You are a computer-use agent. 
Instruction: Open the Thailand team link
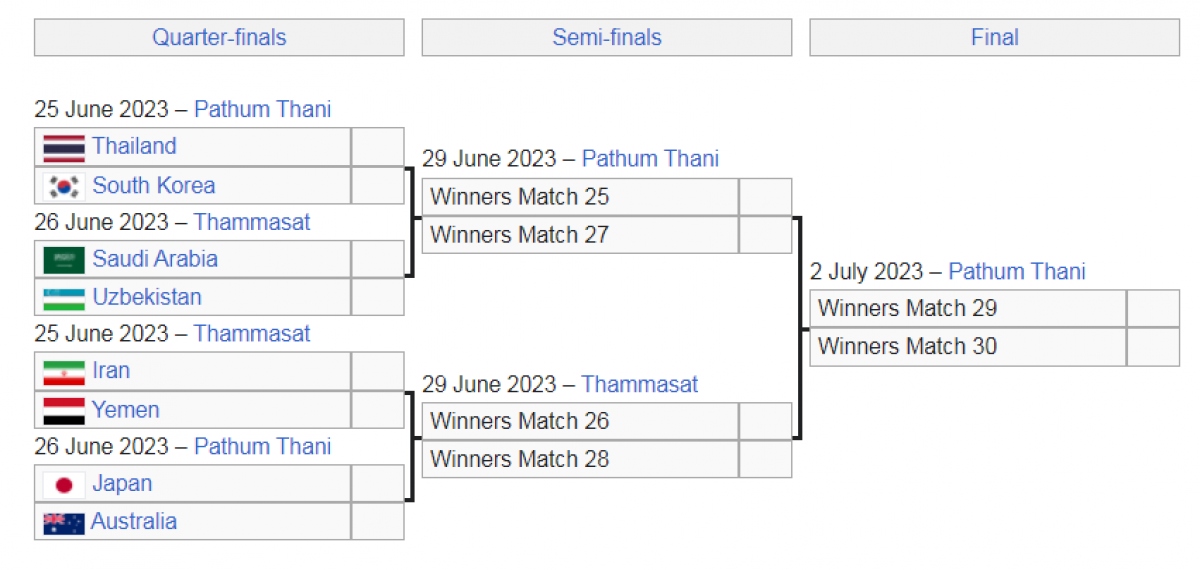pos(134,146)
